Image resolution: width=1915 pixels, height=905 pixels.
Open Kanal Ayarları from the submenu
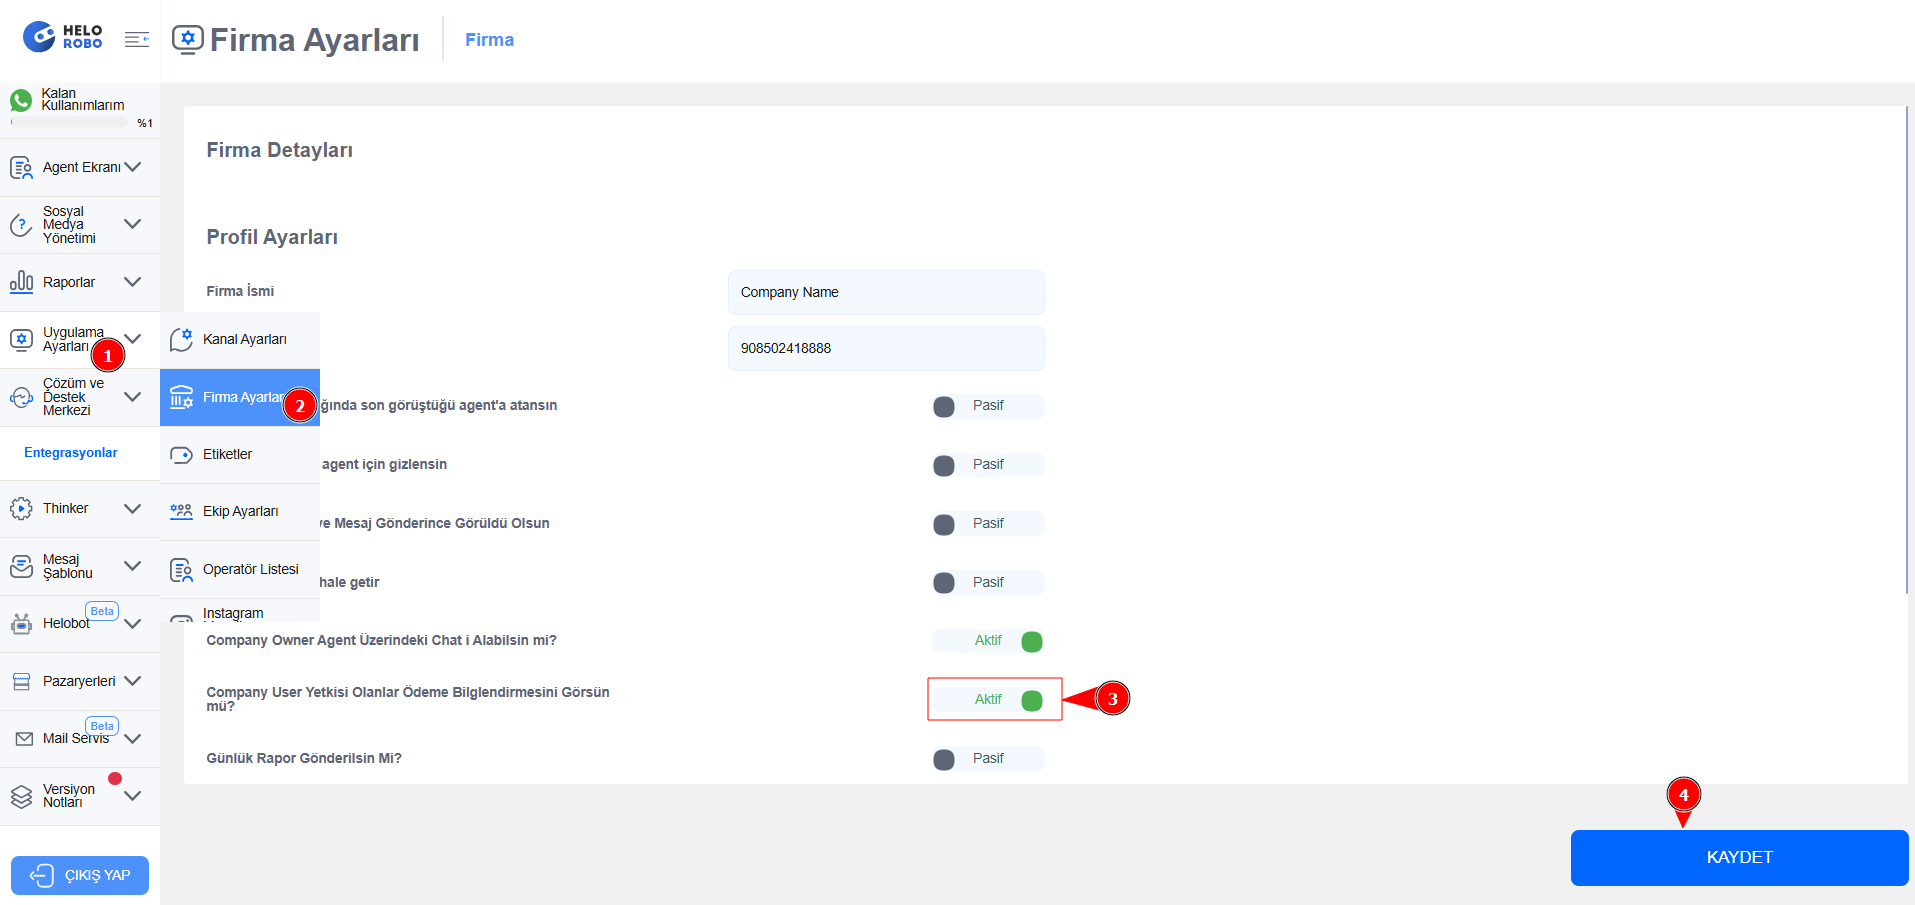244,340
